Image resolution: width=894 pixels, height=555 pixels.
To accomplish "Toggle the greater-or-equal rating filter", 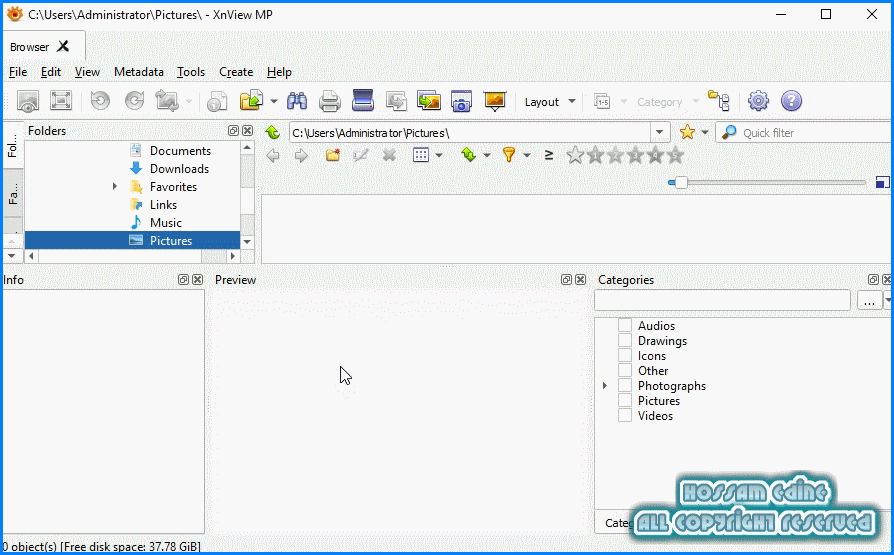I will pyautogui.click(x=548, y=155).
